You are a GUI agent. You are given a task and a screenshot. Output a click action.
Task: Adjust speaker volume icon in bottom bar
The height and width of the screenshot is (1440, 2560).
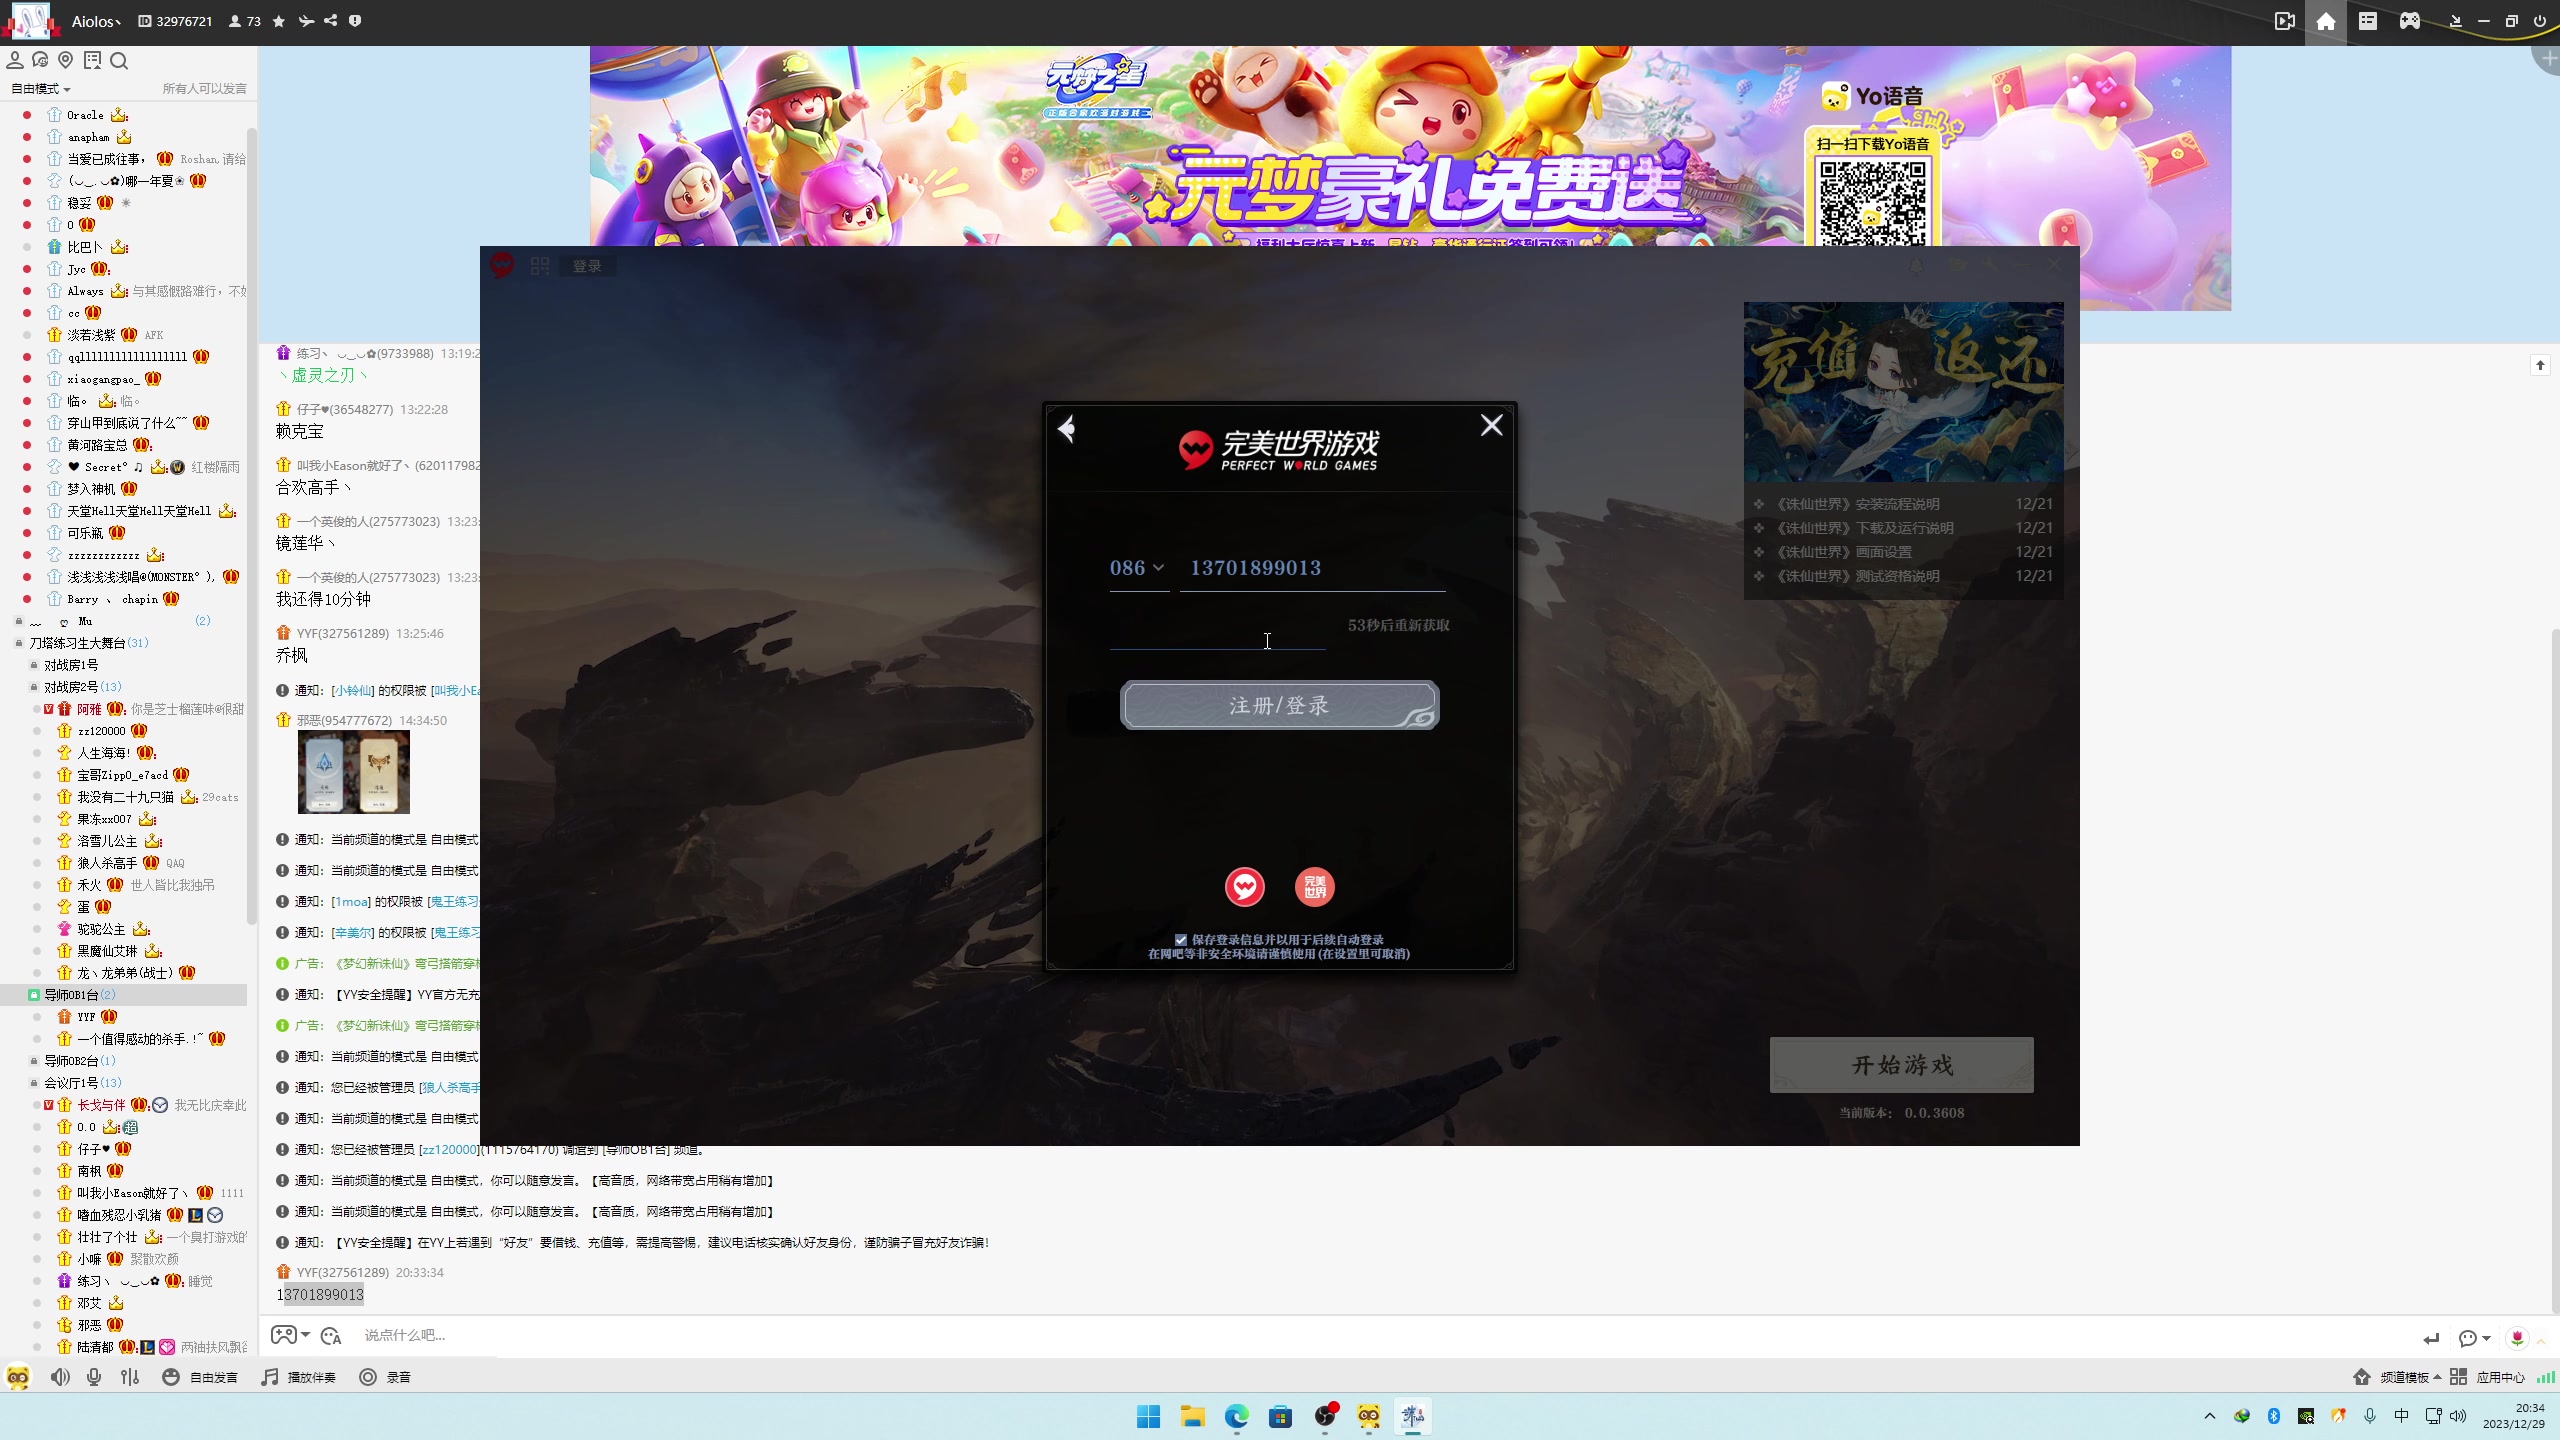pos(61,1377)
